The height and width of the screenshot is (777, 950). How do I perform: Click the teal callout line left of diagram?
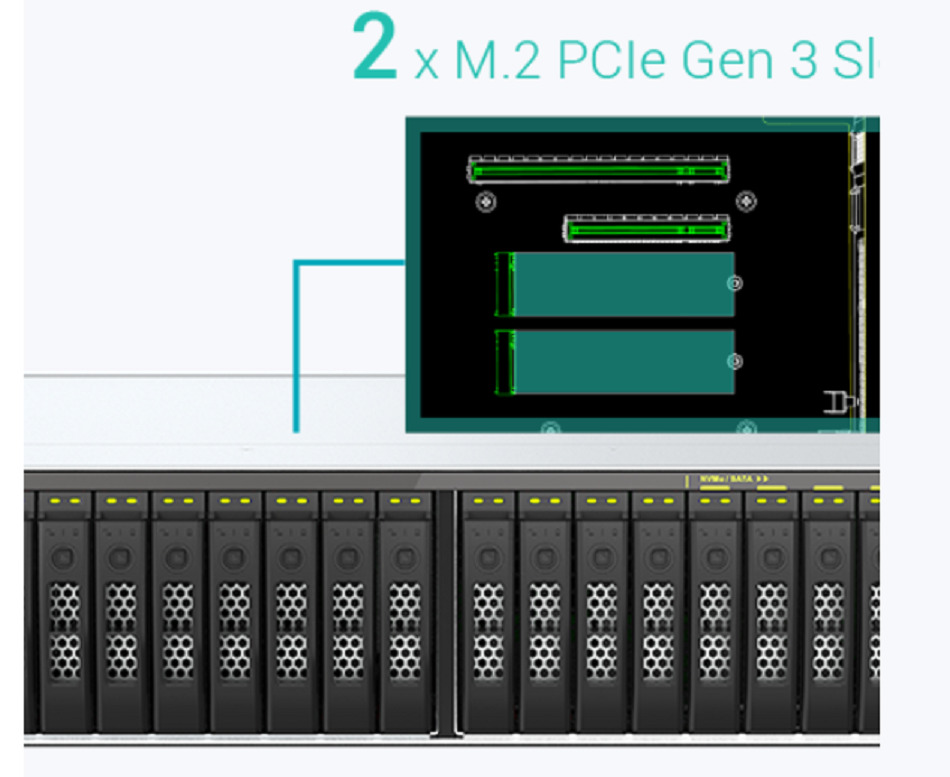[296, 340]
